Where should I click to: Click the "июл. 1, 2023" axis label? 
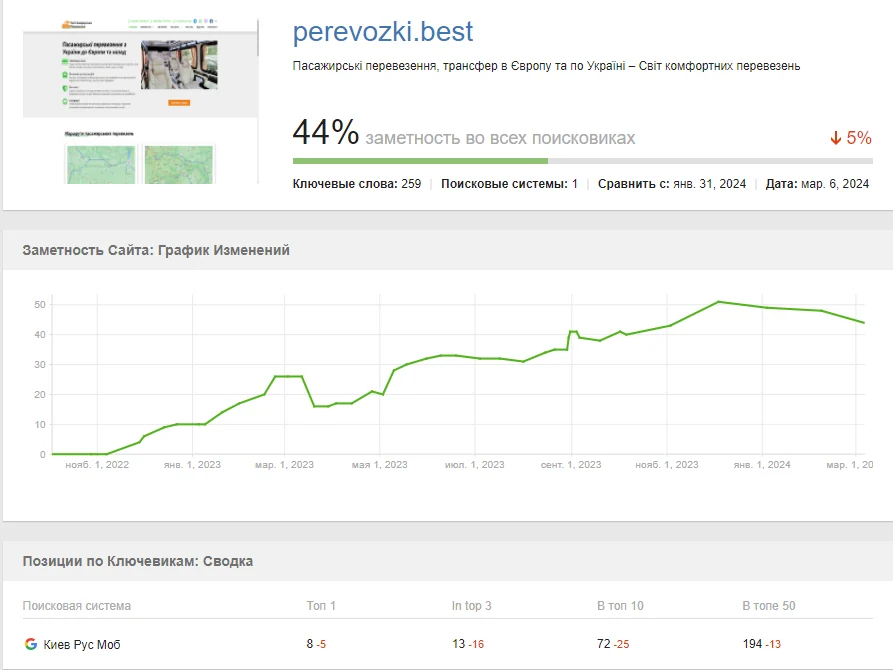[x=475, y=465]
